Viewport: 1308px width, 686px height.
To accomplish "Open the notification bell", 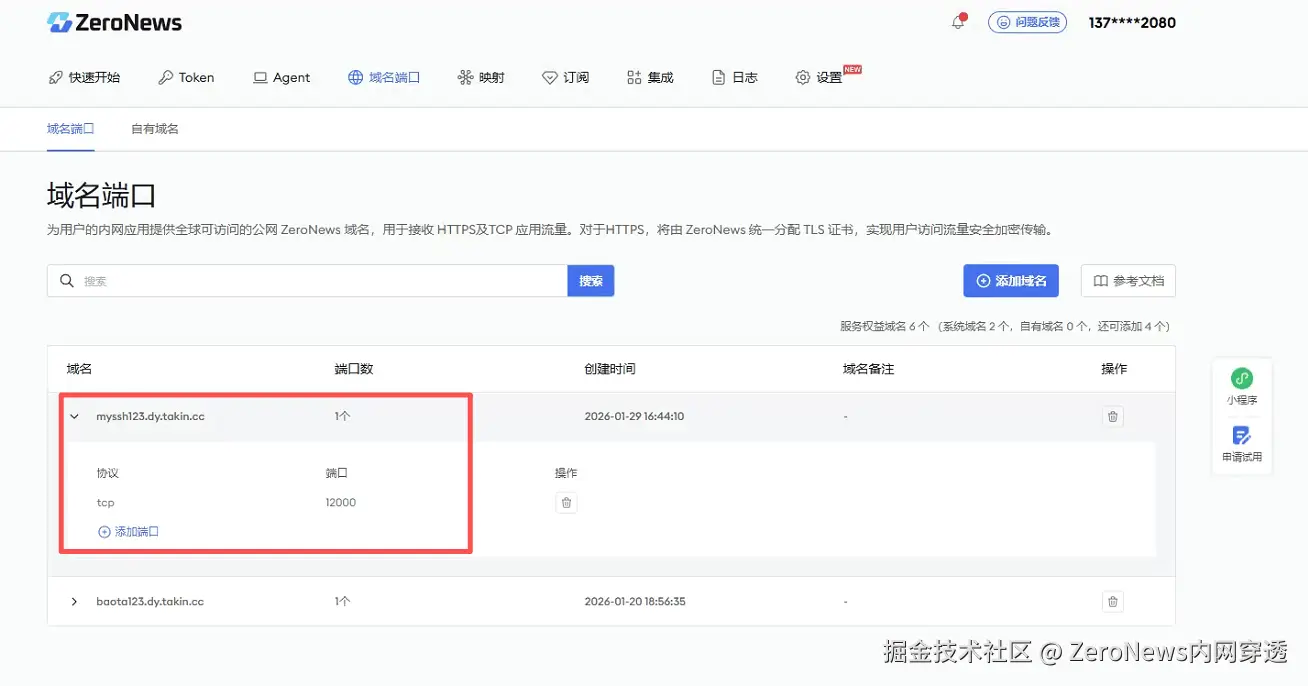I will coord(958,22).
